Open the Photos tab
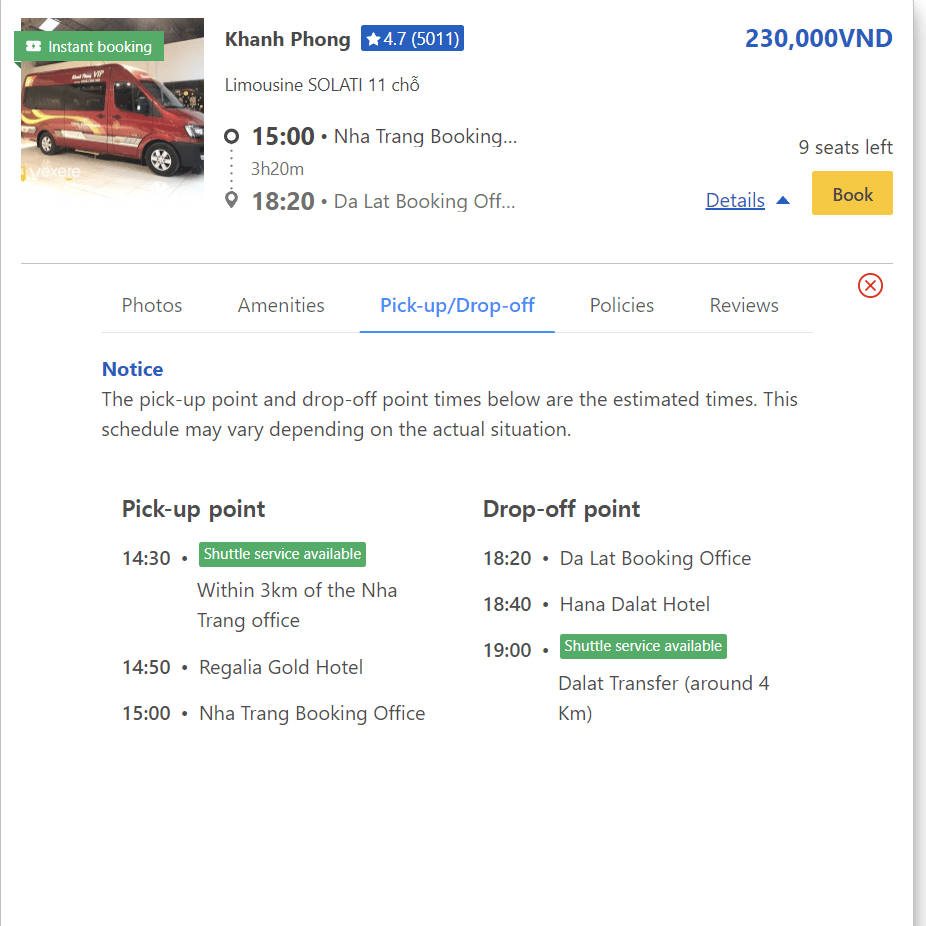The width and height of the screenshot is (926, 926). pos(152,306)
